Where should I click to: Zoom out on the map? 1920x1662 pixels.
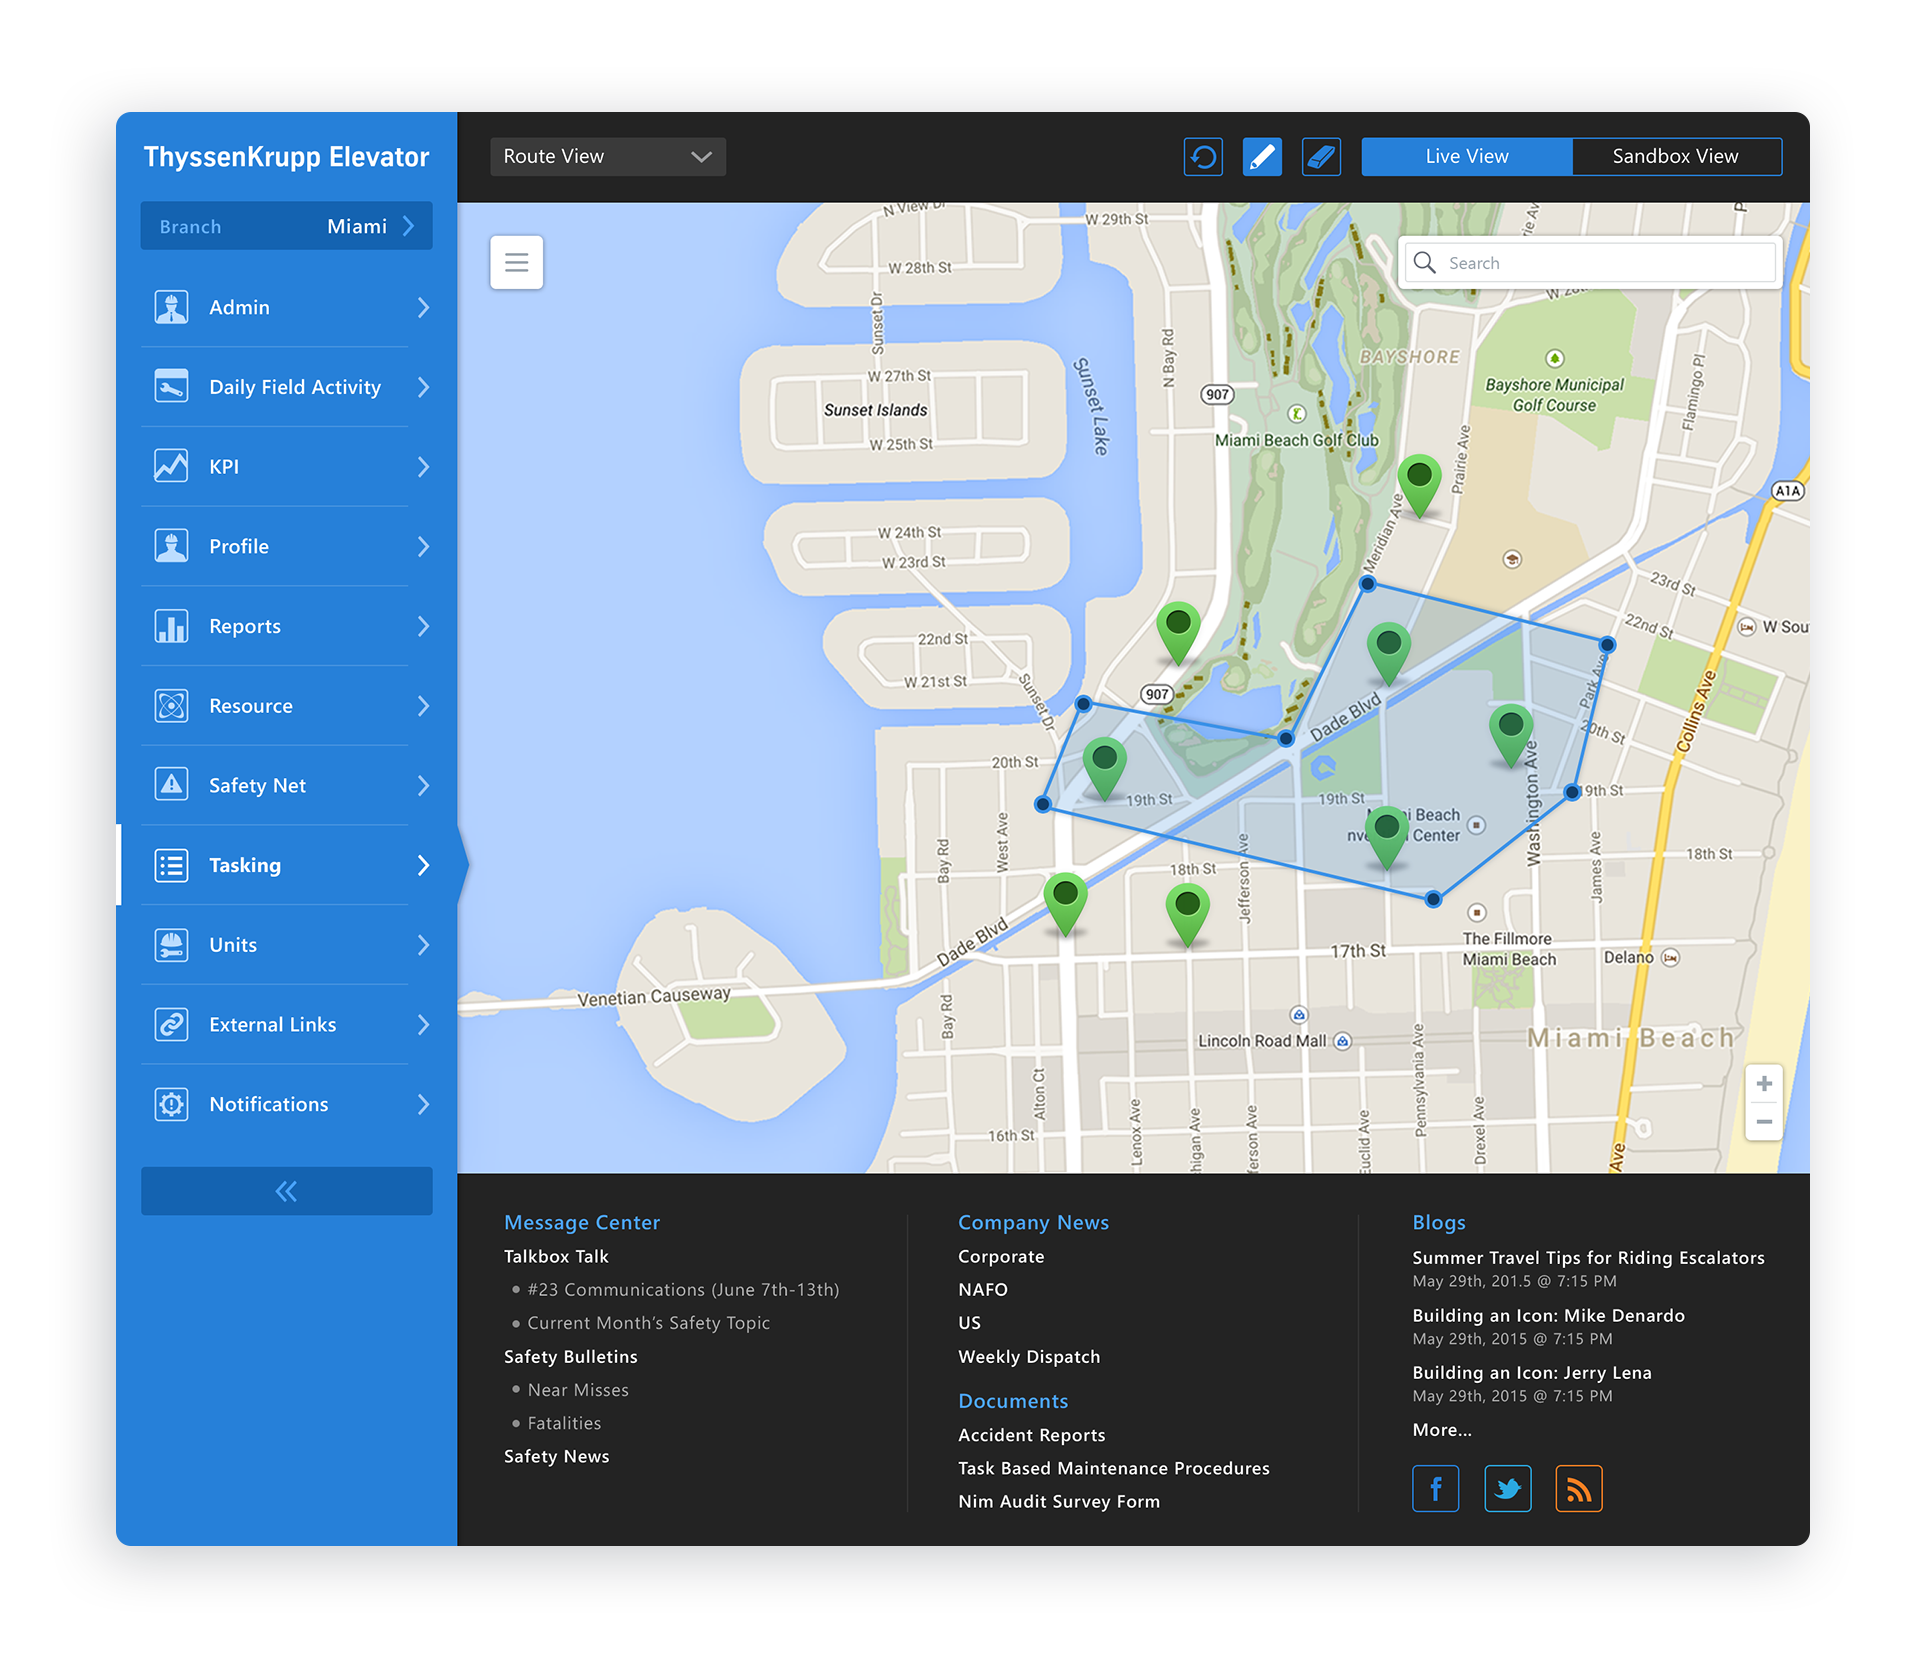click(x=1764, y=1122)
